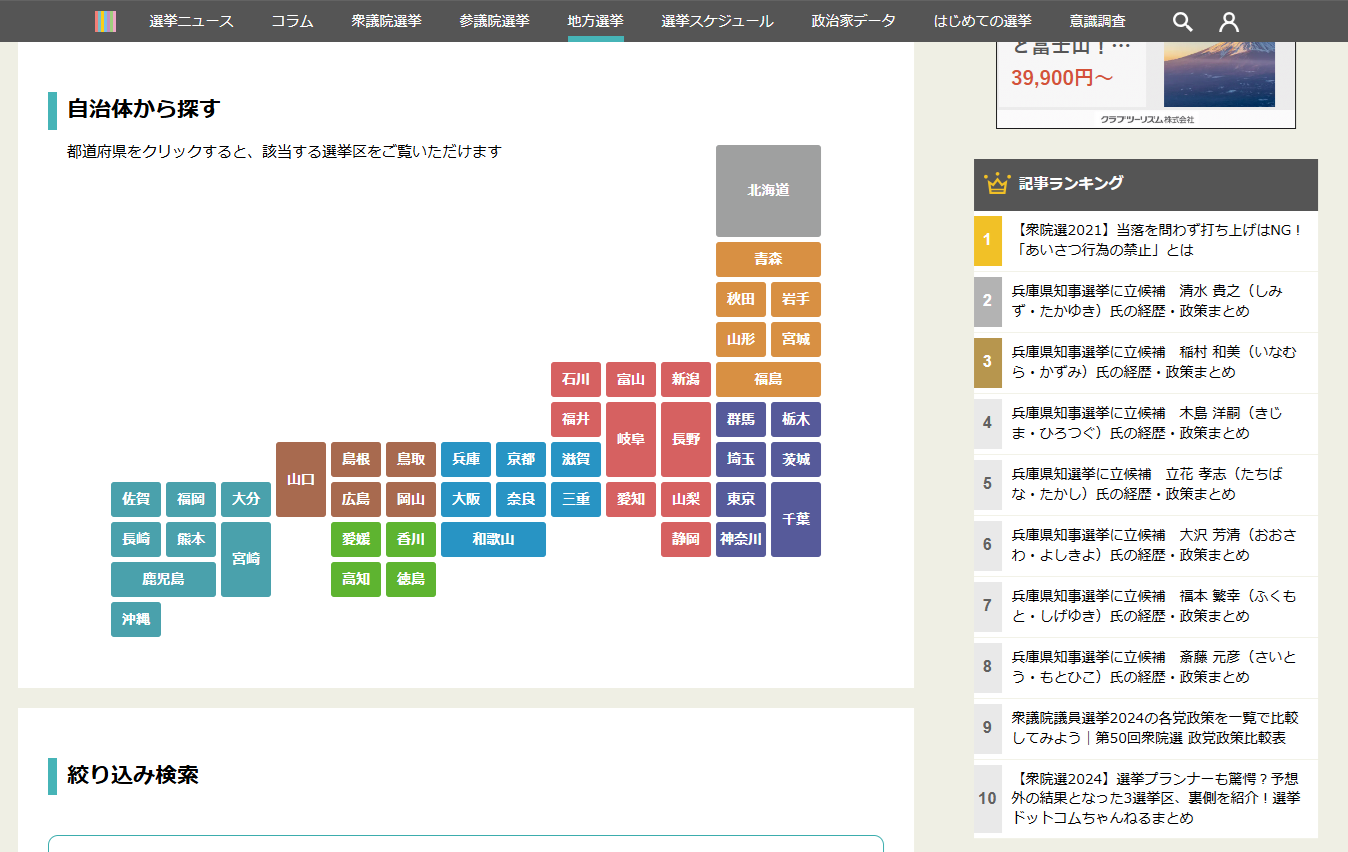The image size is (1348, 852).
Task: Select 北海道 on the prefecture map
Action: pyautogui.click(x=768, y=190)
